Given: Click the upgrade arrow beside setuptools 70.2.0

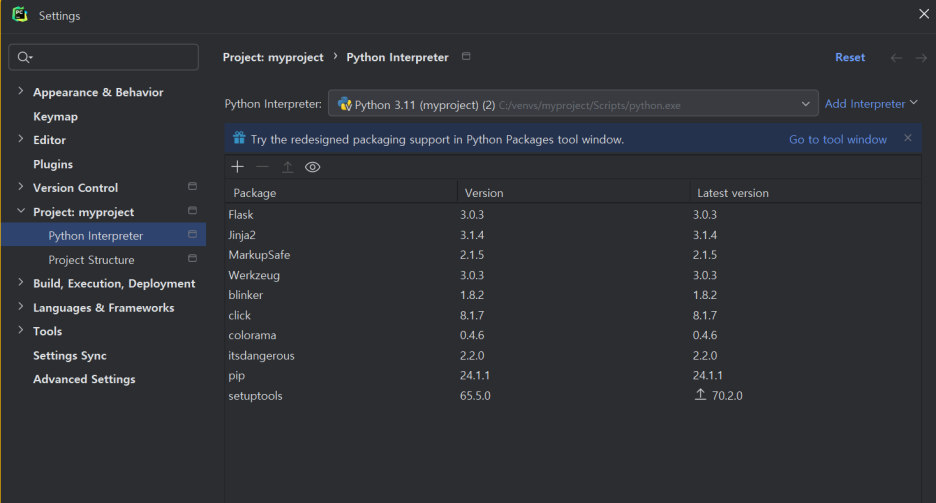Looking at the screenshot, I should coord(700,394).
